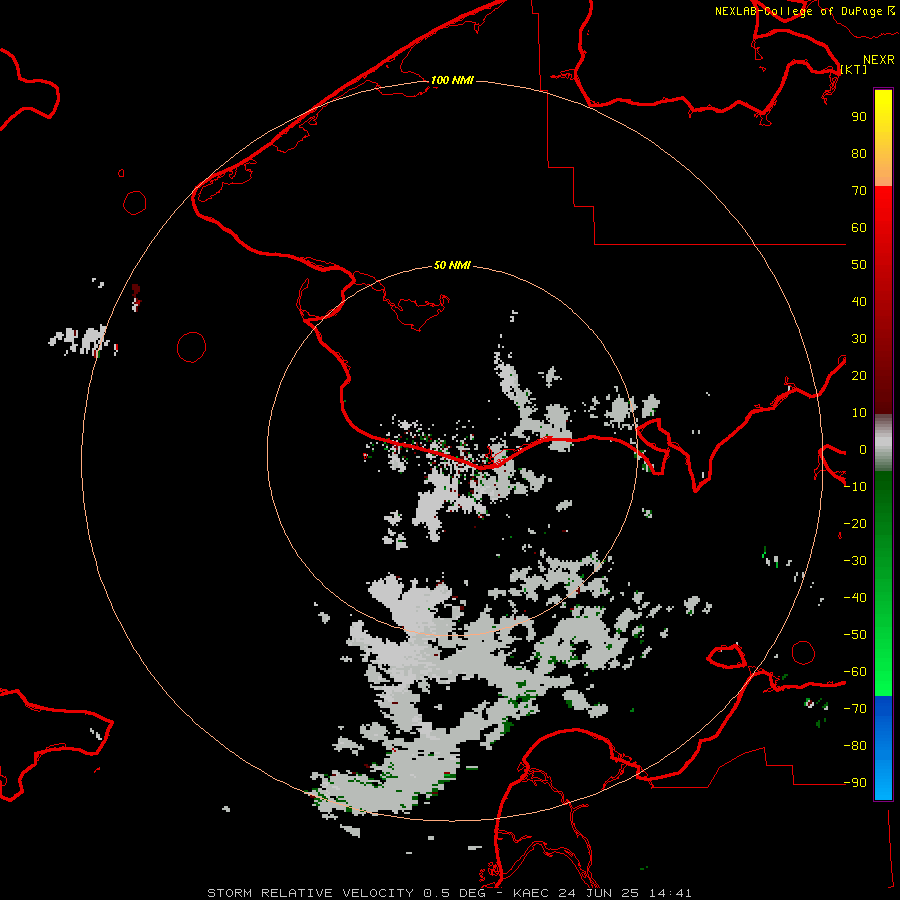Click the -10 value on the velocity scale
The height and width of the screenshot is (900, 900).
[x=855, y=487]
